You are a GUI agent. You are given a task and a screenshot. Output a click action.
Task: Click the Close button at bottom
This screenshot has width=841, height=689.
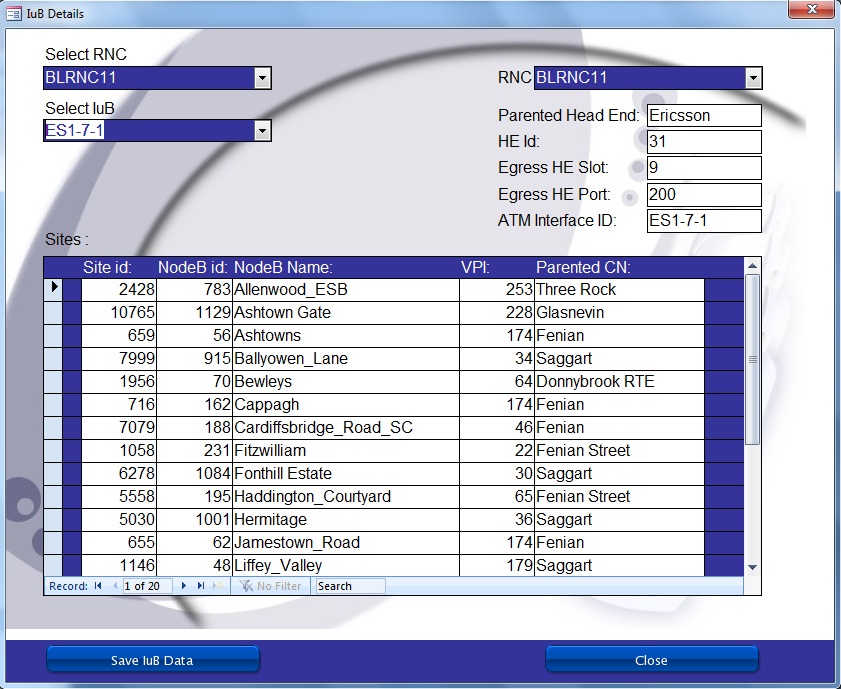click(x=651, y=660)
